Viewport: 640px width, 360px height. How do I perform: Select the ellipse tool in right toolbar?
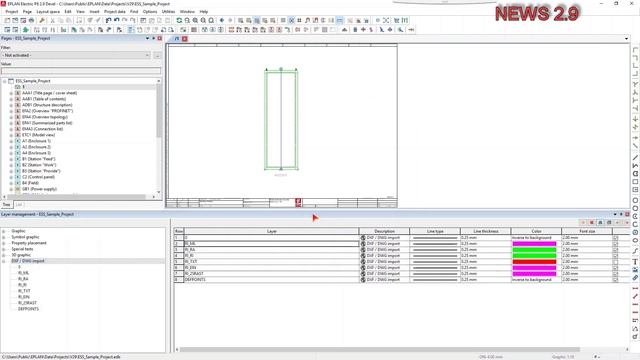pos(635,240)
